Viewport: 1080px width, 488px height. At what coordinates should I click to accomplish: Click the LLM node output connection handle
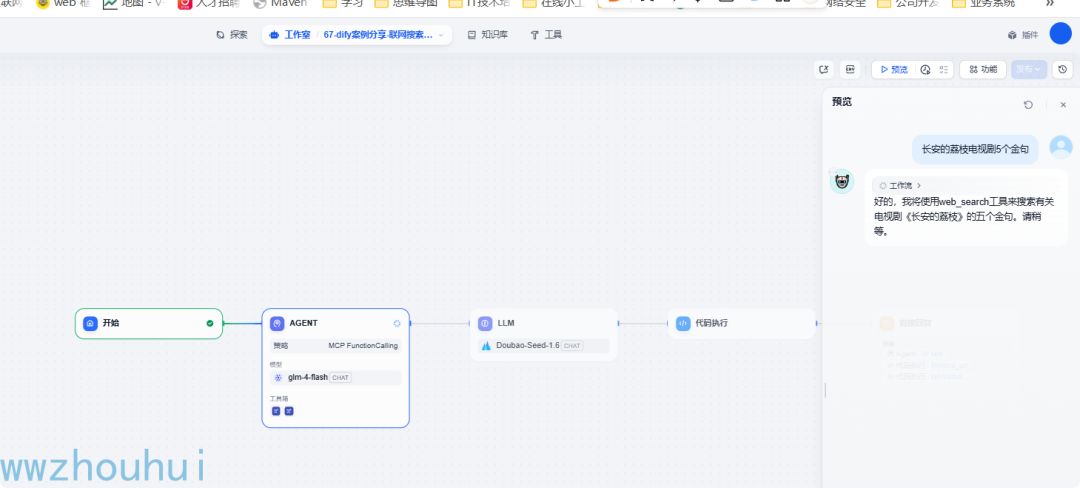click(618, 323)
